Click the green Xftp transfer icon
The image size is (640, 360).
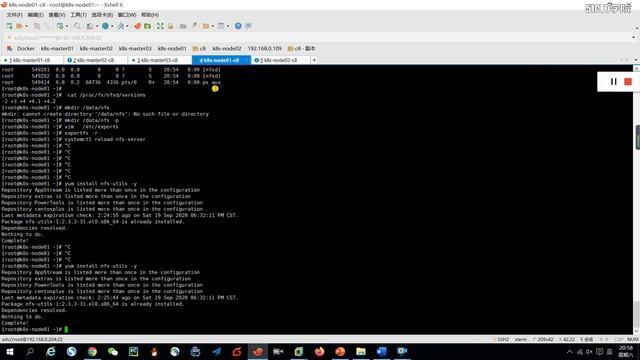coord(148,26)
